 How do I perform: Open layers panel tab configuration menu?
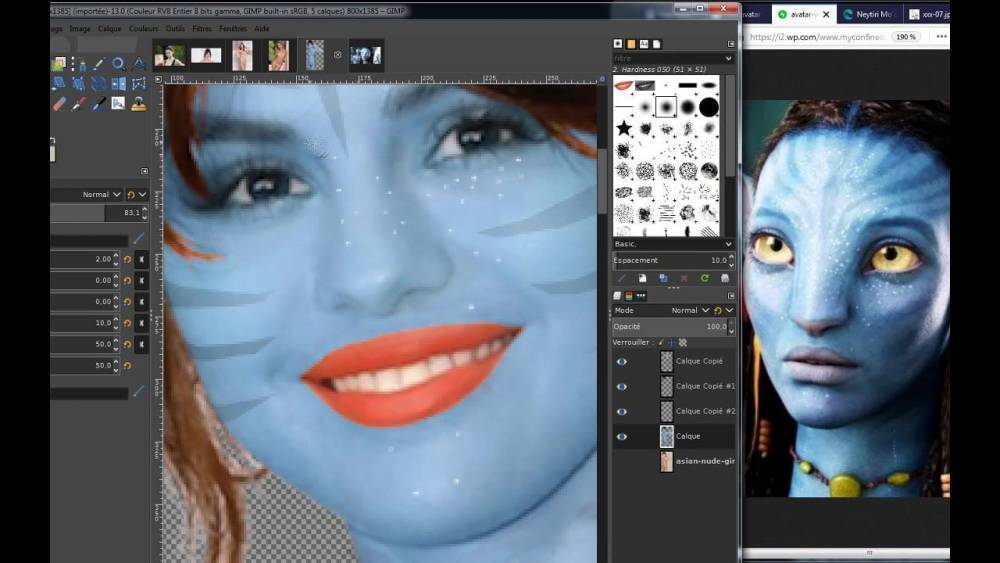coord(731,296)
